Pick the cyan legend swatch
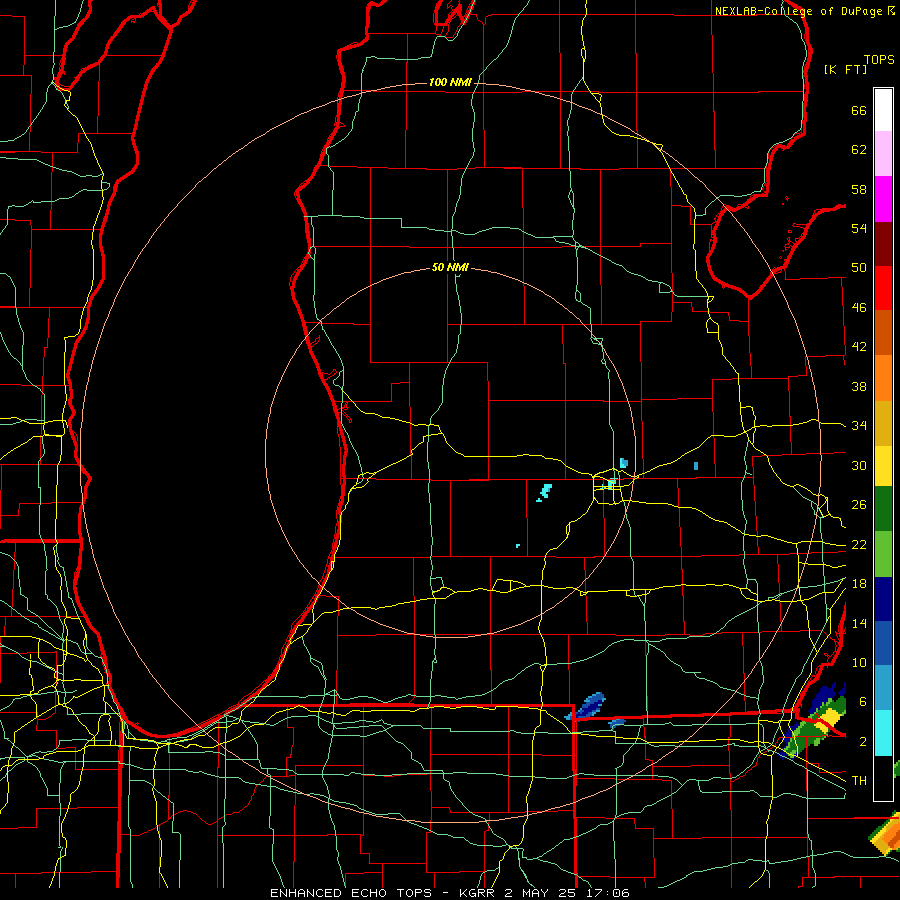This screenshot has height=900, width=900. 883,733
